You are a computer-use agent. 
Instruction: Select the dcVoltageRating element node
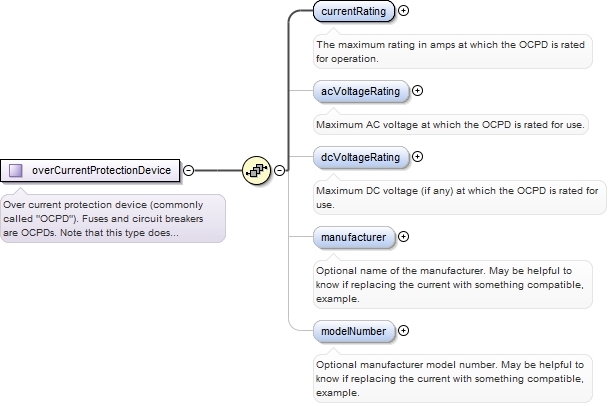coord(361,157)
